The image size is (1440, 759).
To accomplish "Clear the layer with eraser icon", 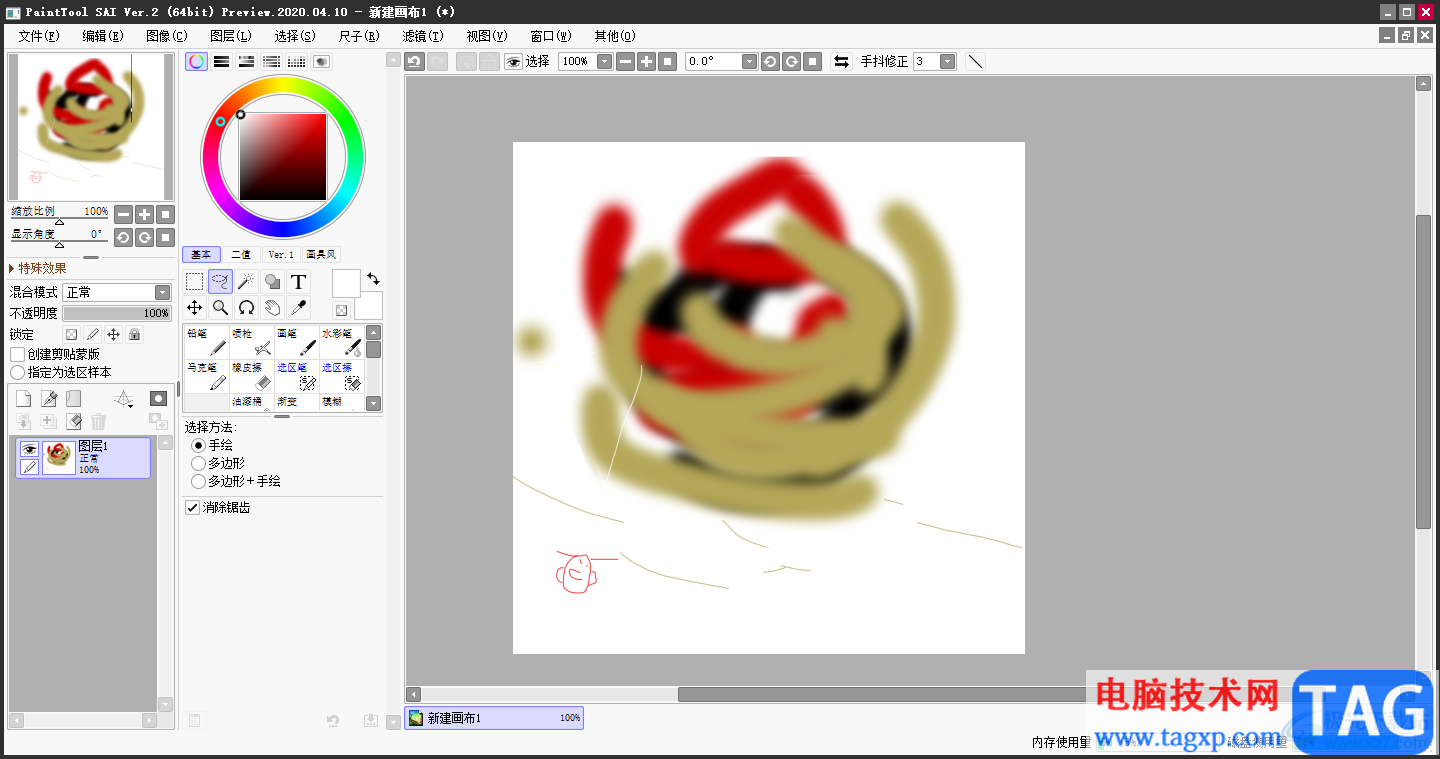I will 73,422.
